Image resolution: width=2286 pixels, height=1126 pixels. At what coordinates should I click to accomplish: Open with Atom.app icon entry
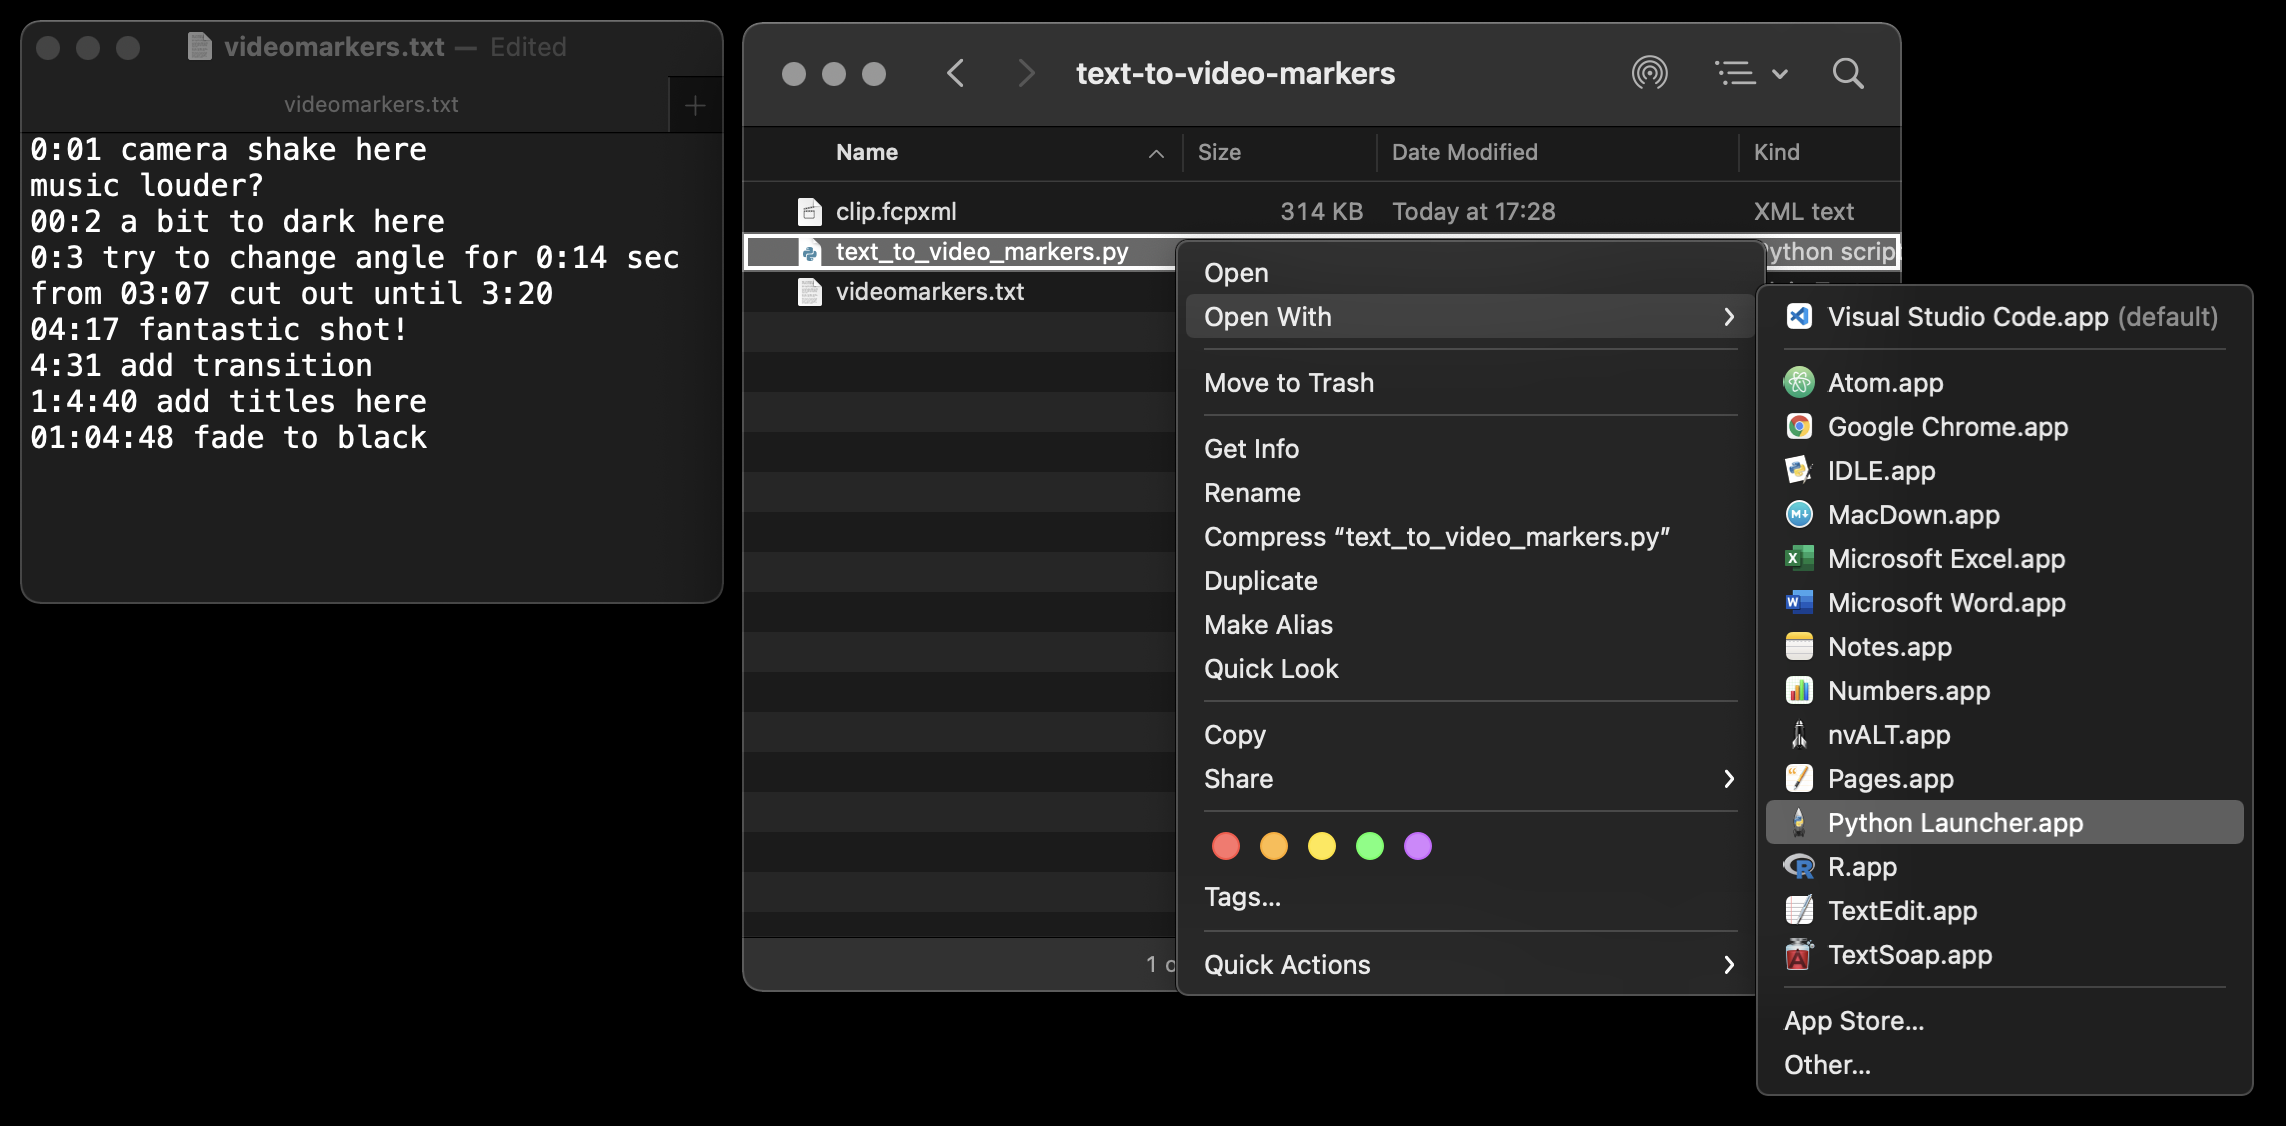click(x=1885, y=383)
